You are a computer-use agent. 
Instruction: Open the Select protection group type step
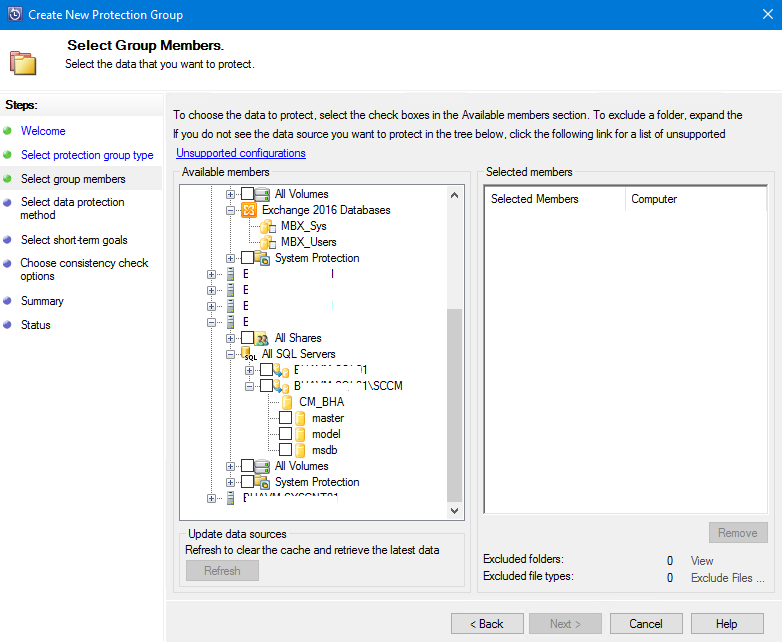point(87,155)
